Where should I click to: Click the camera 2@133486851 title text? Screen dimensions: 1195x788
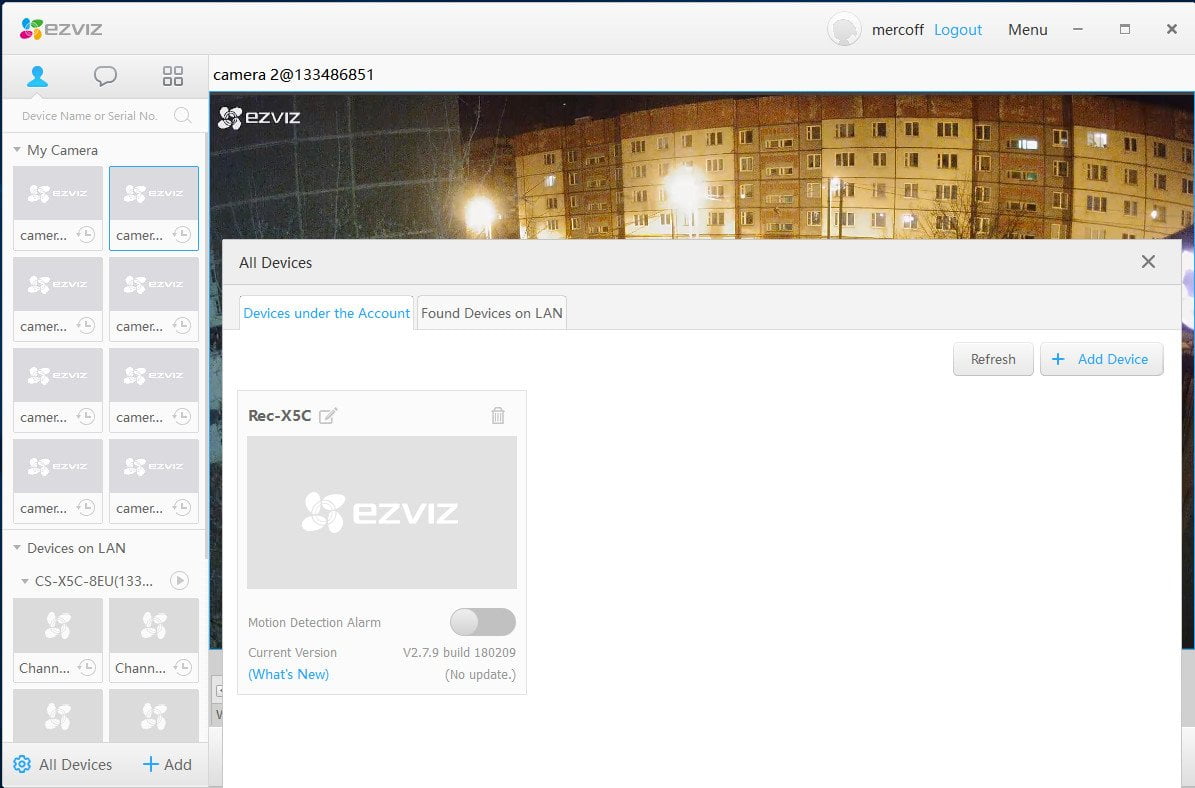(293, 75)
